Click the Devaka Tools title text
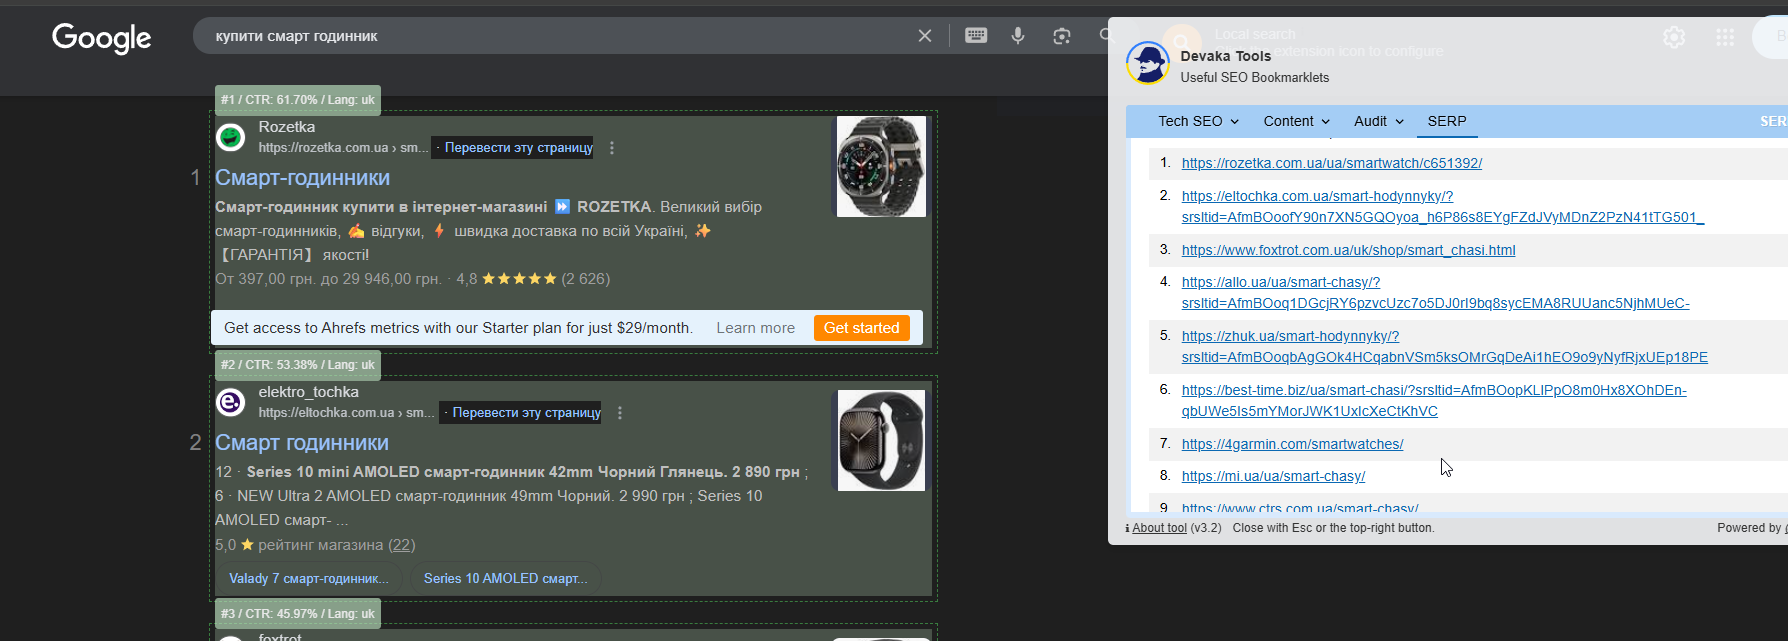Screen dimensions: 1788x641 (x=1225, y=56)
